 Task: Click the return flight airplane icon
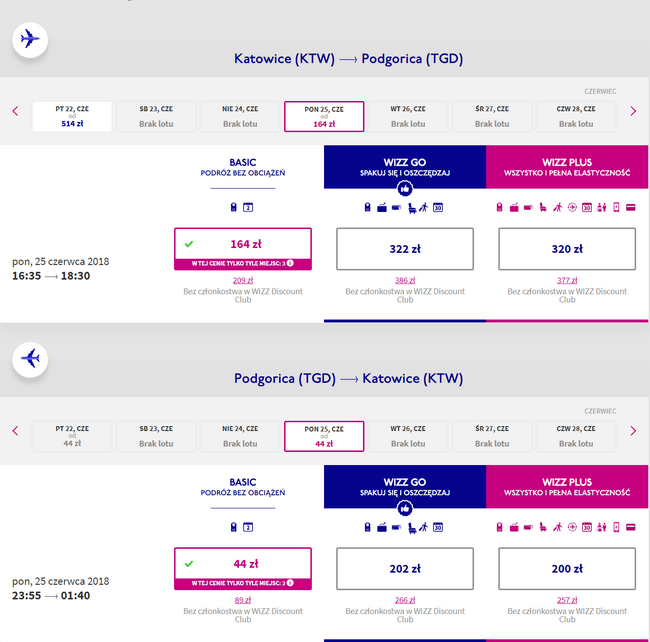point(30,359)
